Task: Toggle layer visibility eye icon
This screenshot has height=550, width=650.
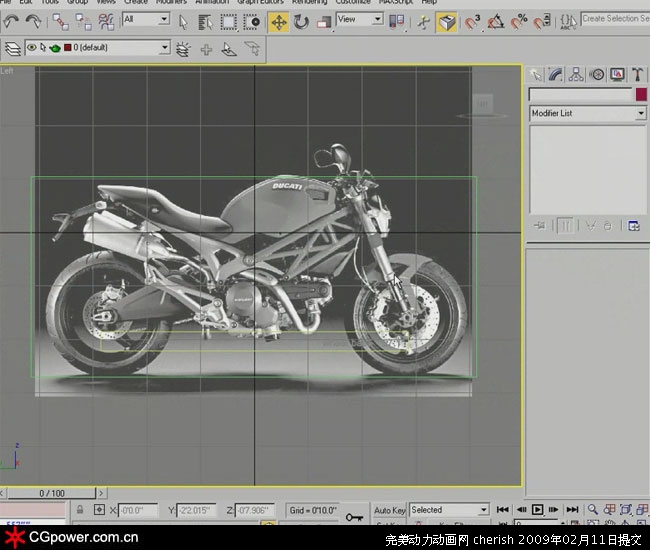Action: point(32,48)
